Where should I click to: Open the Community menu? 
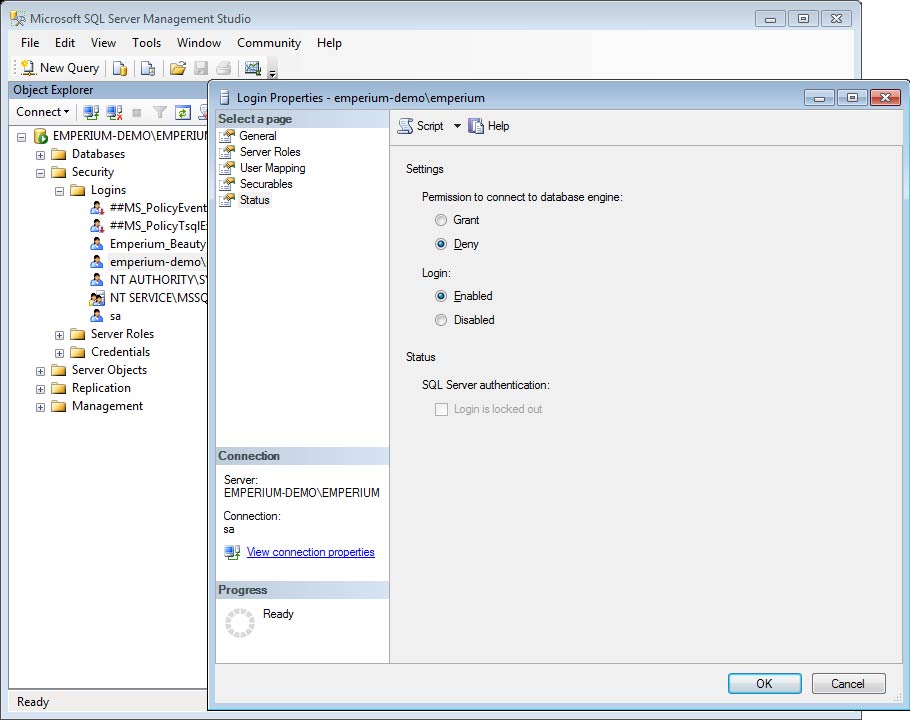268,43
